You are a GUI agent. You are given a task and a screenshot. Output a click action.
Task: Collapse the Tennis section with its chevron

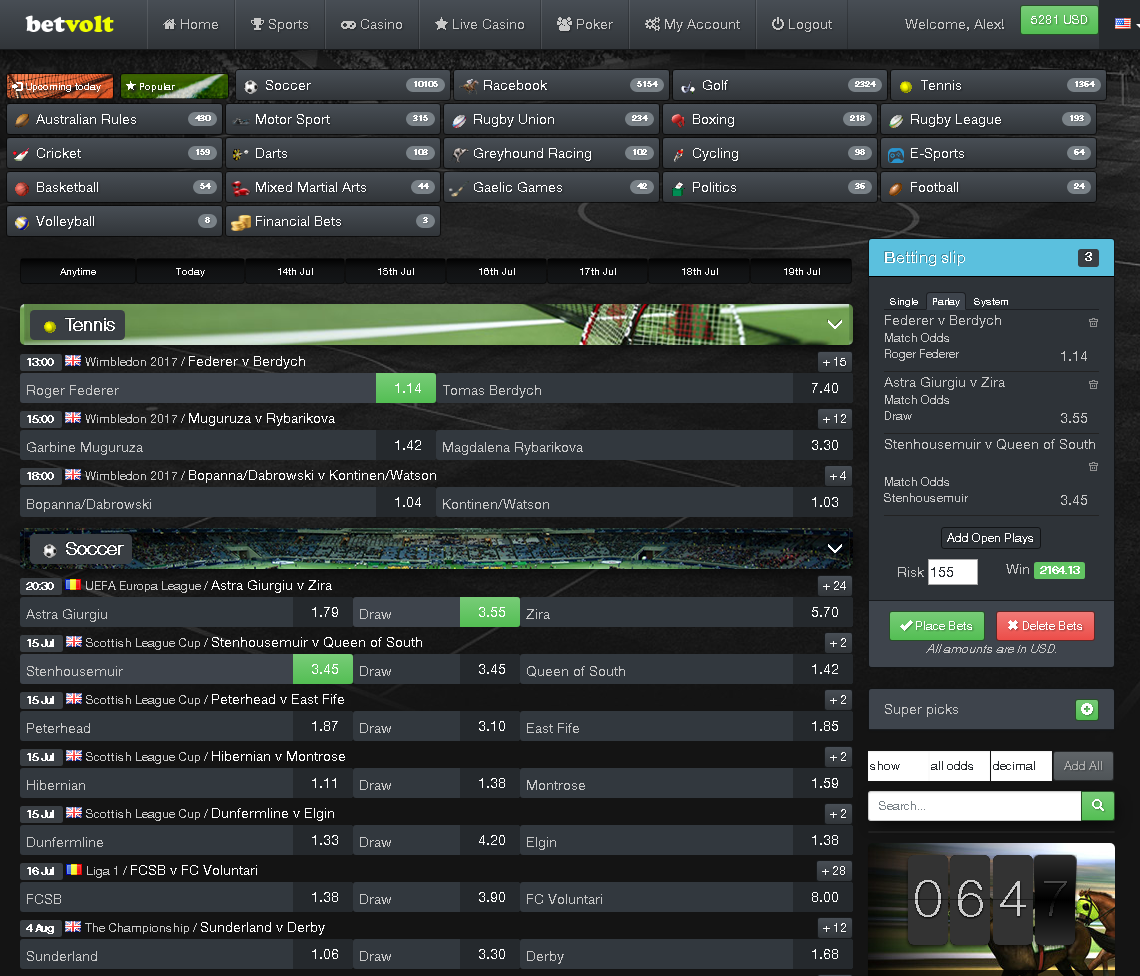pyautogui.click(x=835, y=324)
